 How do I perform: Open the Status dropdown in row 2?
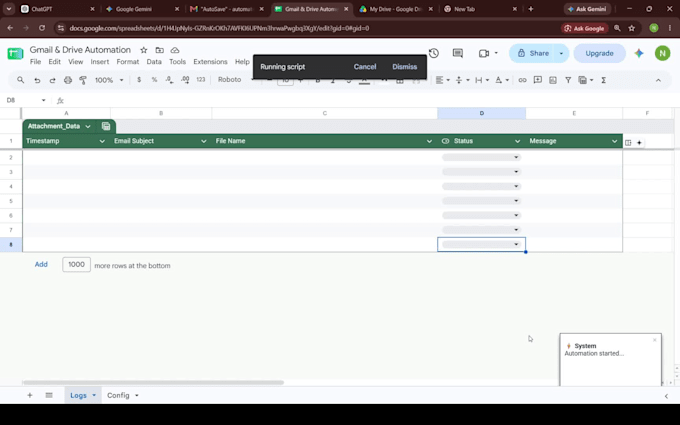[x=516, y=157]
